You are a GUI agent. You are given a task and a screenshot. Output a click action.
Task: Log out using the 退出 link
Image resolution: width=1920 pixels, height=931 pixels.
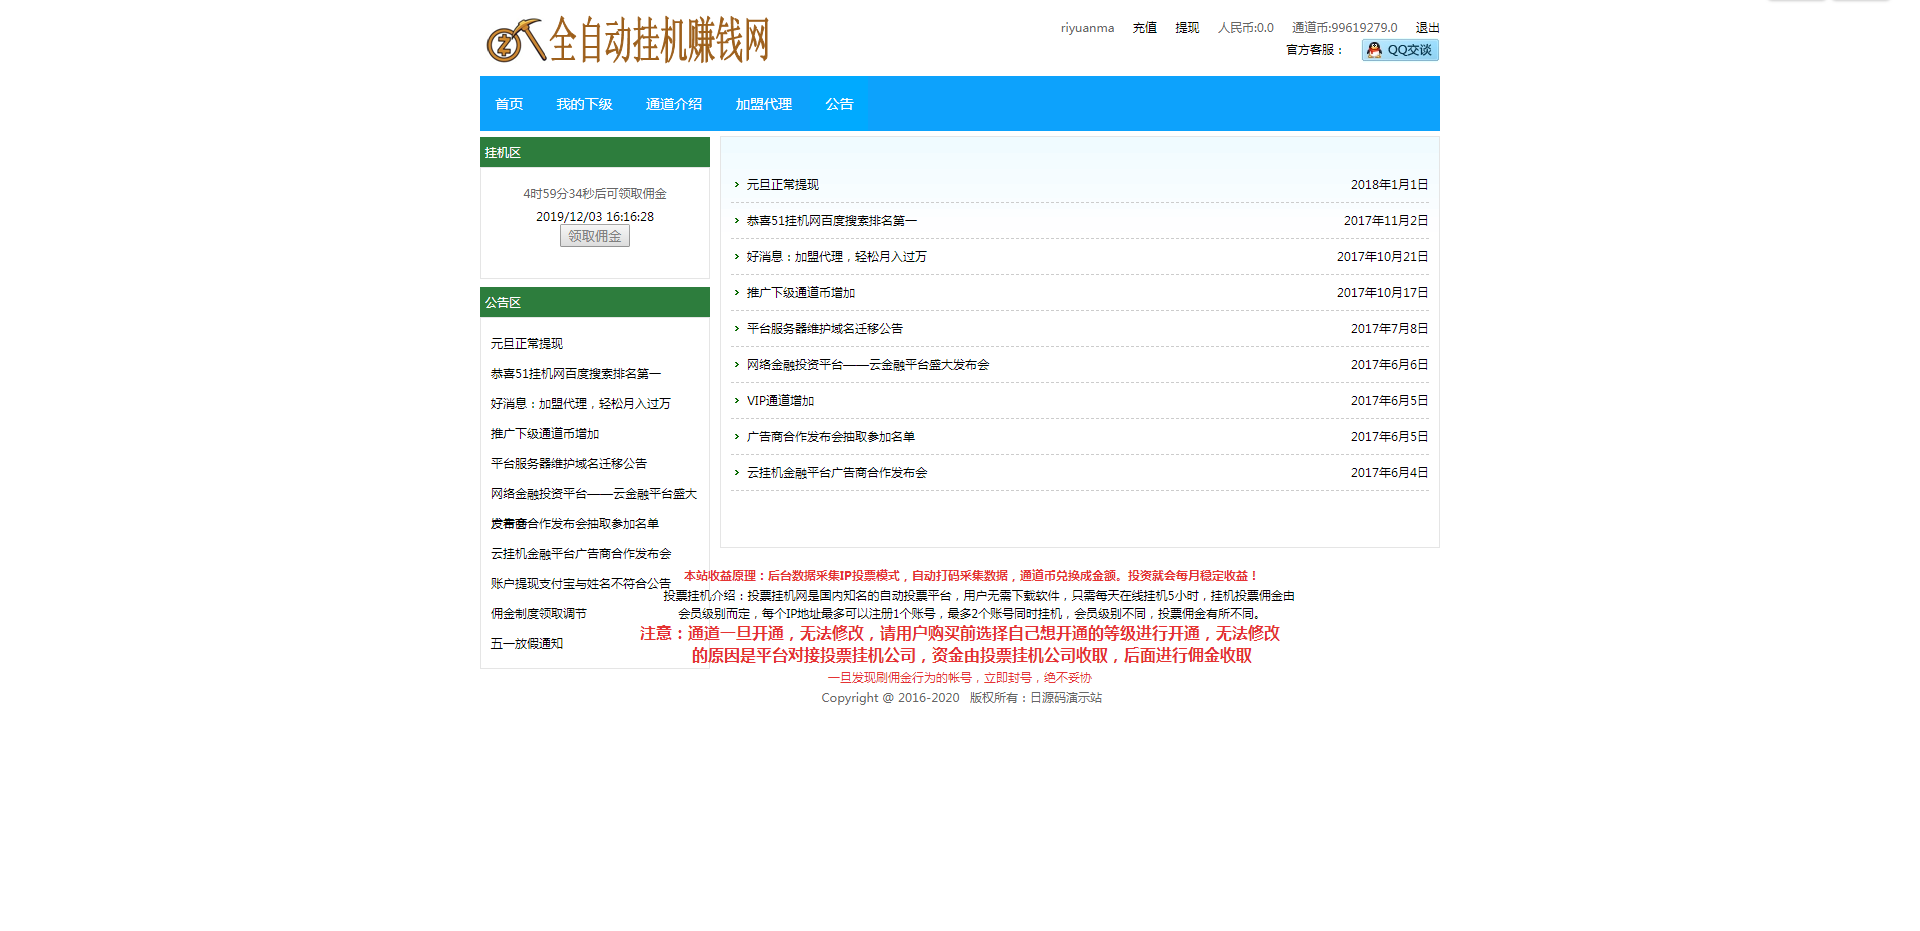coord(1427,28)
